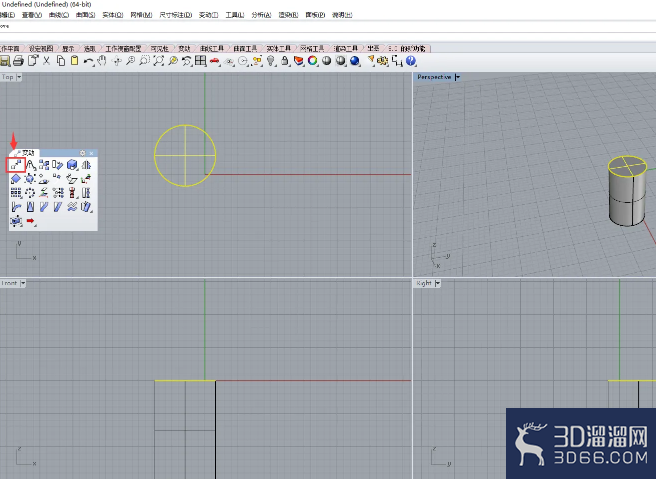Screen dimensions: 656x479
Task: Toggle the four-viewport layout icon
Action: (x=200, y=61)
